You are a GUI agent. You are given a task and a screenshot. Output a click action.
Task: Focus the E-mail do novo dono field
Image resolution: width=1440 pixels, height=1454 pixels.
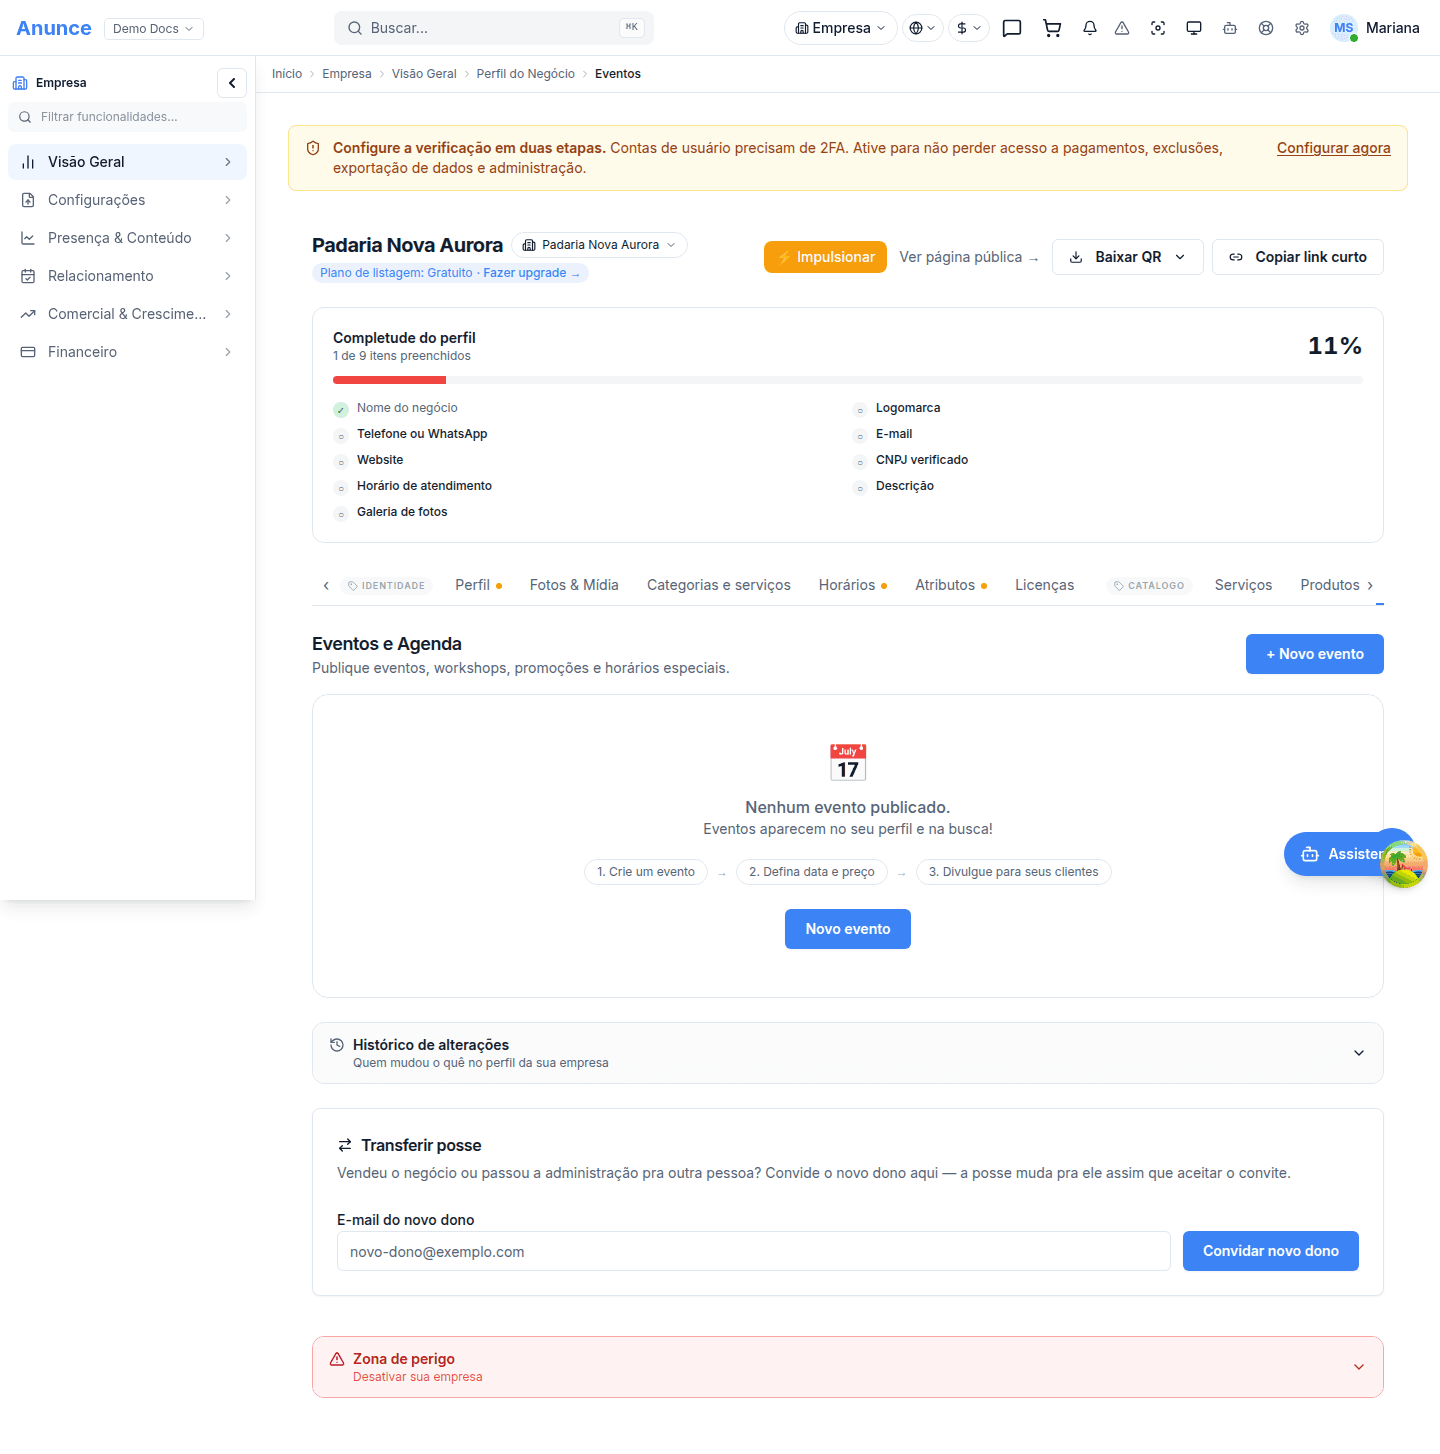click(x=754, y=1251)
